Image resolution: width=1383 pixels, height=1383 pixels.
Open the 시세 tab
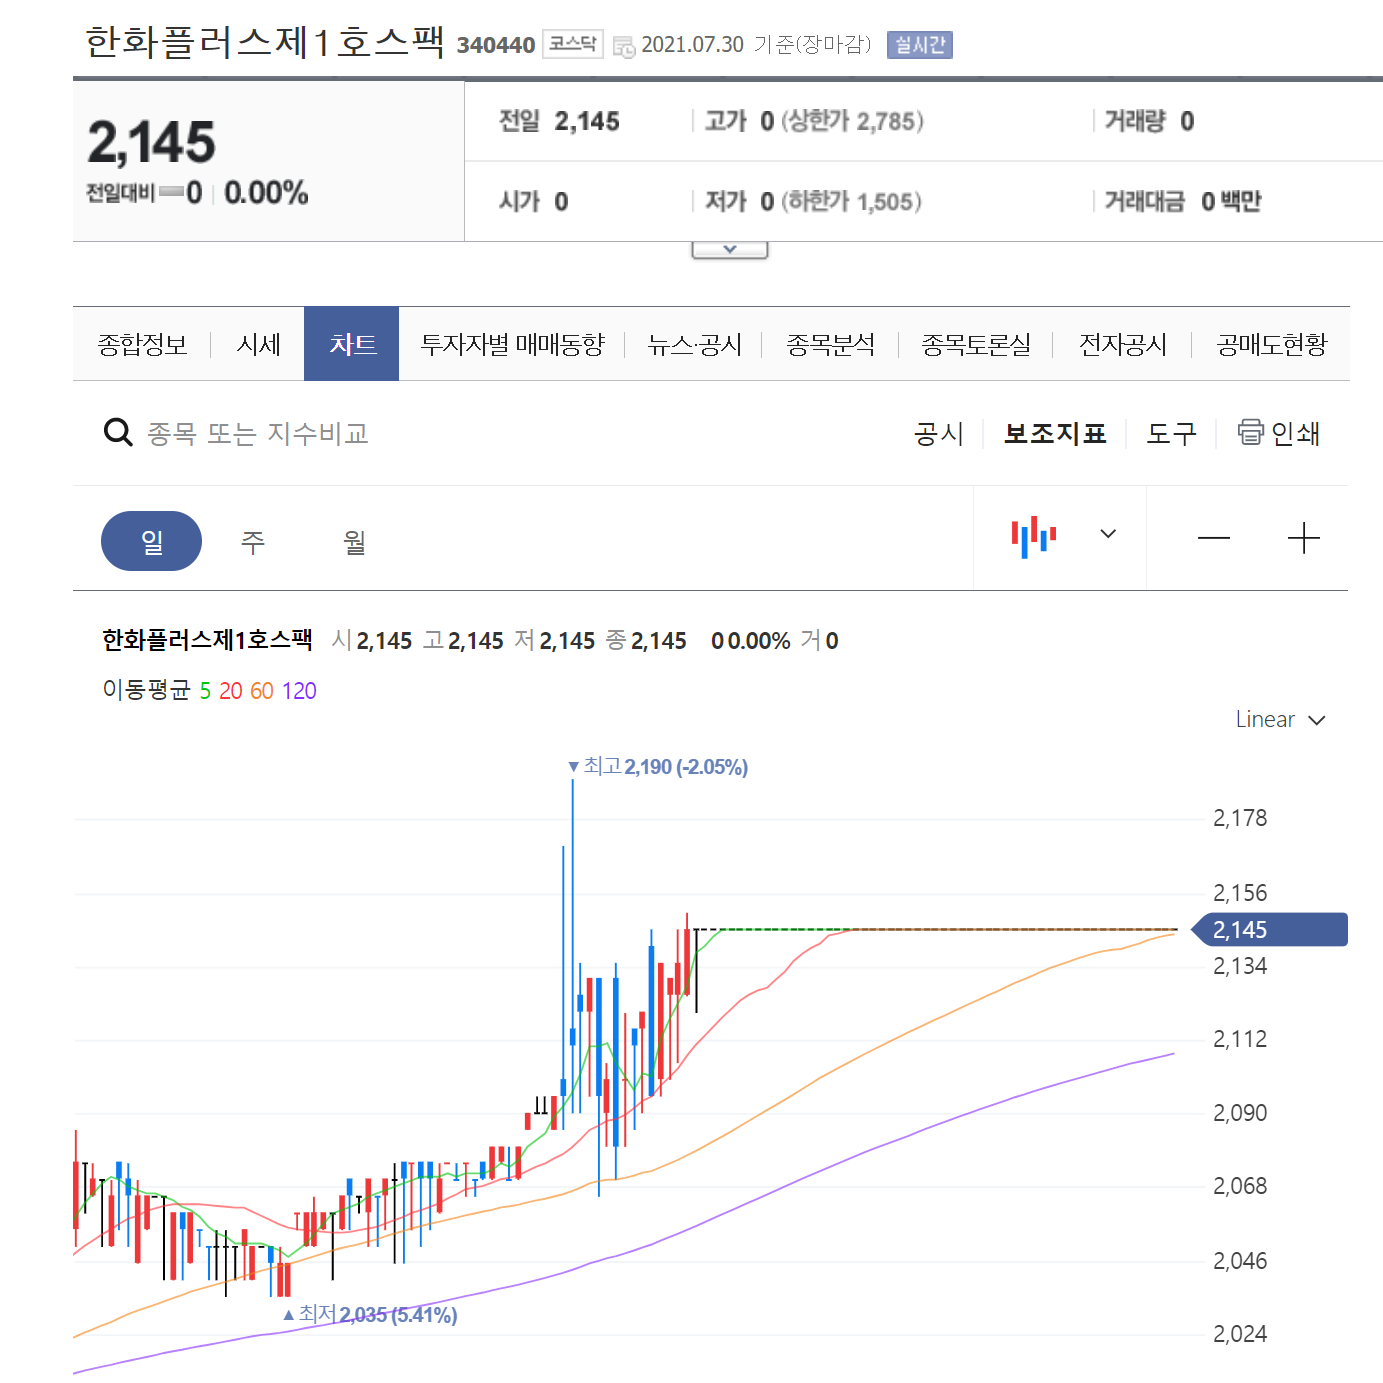click(x=258, y=345)
